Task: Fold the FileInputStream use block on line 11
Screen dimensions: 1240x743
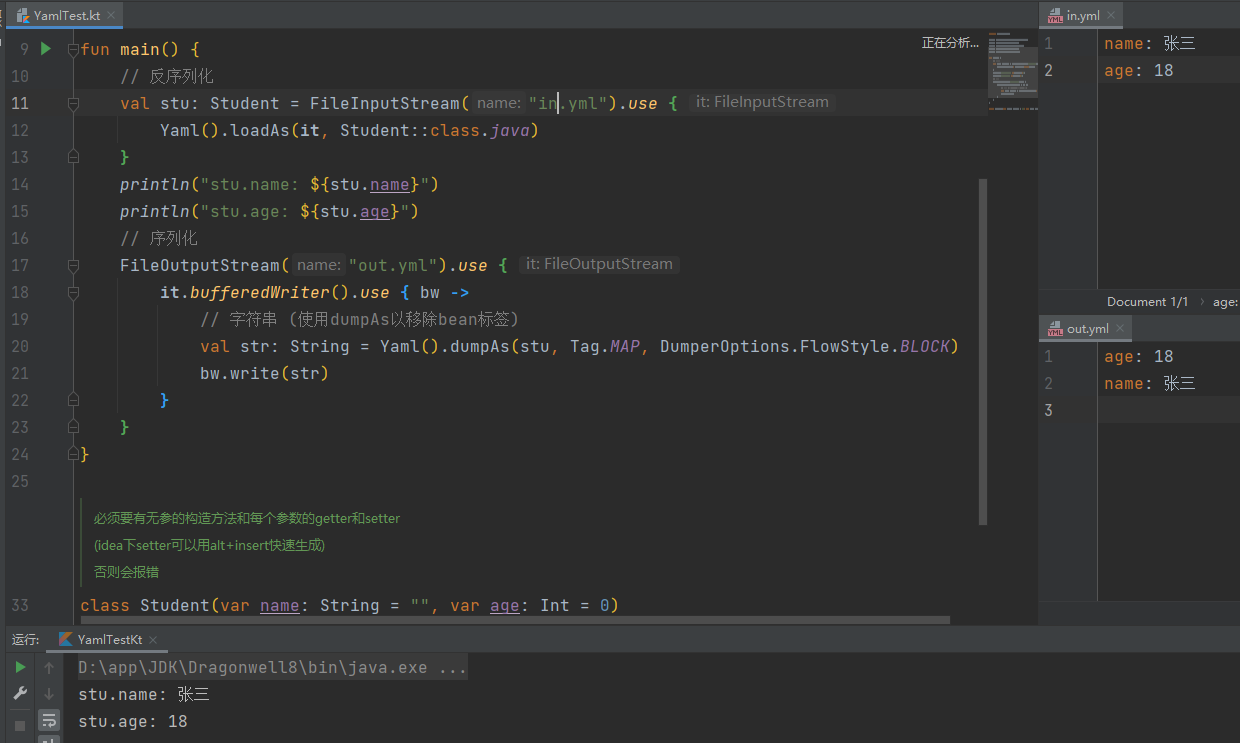Action: (72, 103)
